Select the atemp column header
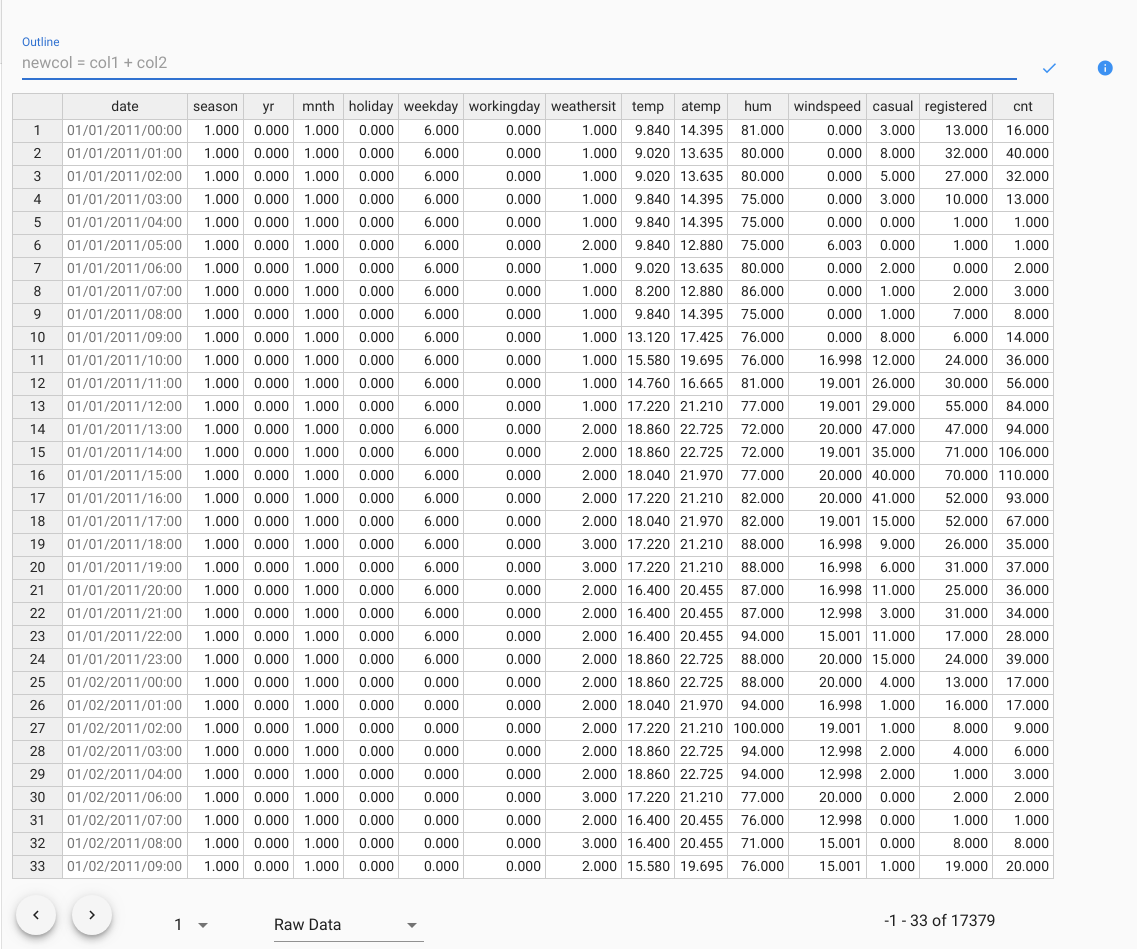The height and width of the screenshot is (949, 1137). 701,107
